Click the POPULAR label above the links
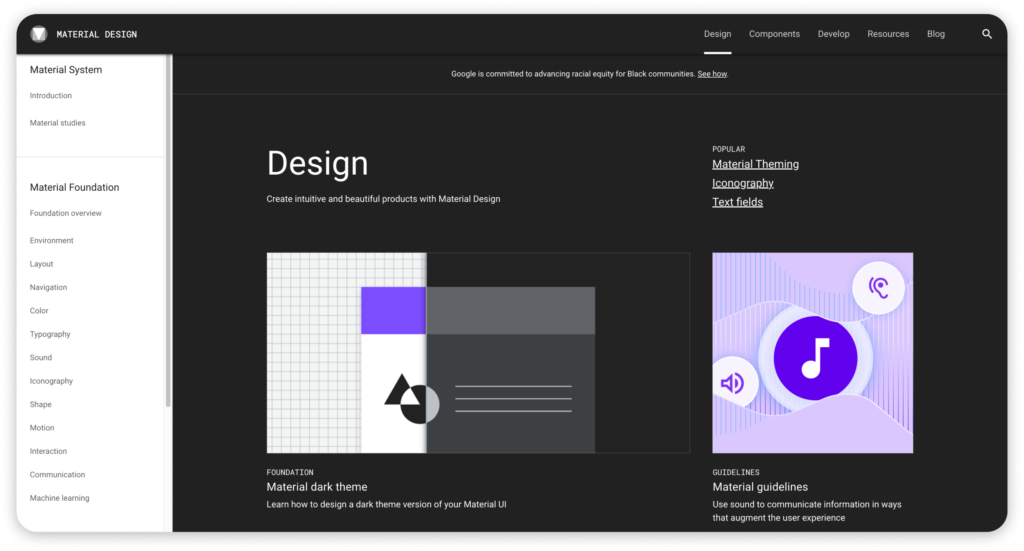 728,150
